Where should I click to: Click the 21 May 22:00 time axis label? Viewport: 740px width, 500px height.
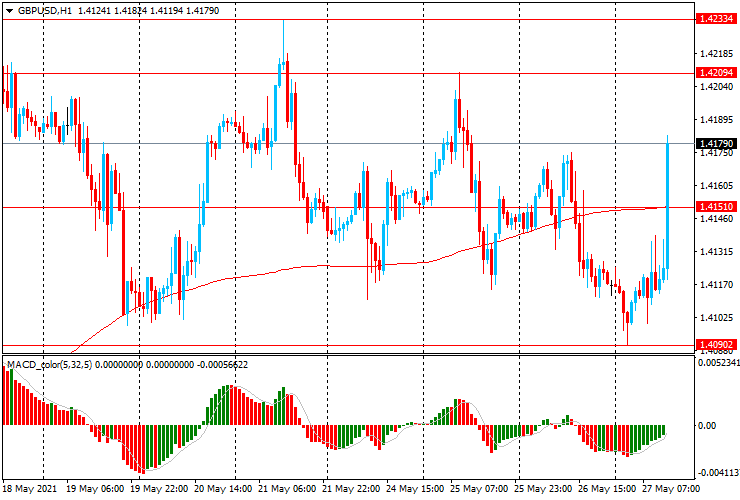pos(351,488)
